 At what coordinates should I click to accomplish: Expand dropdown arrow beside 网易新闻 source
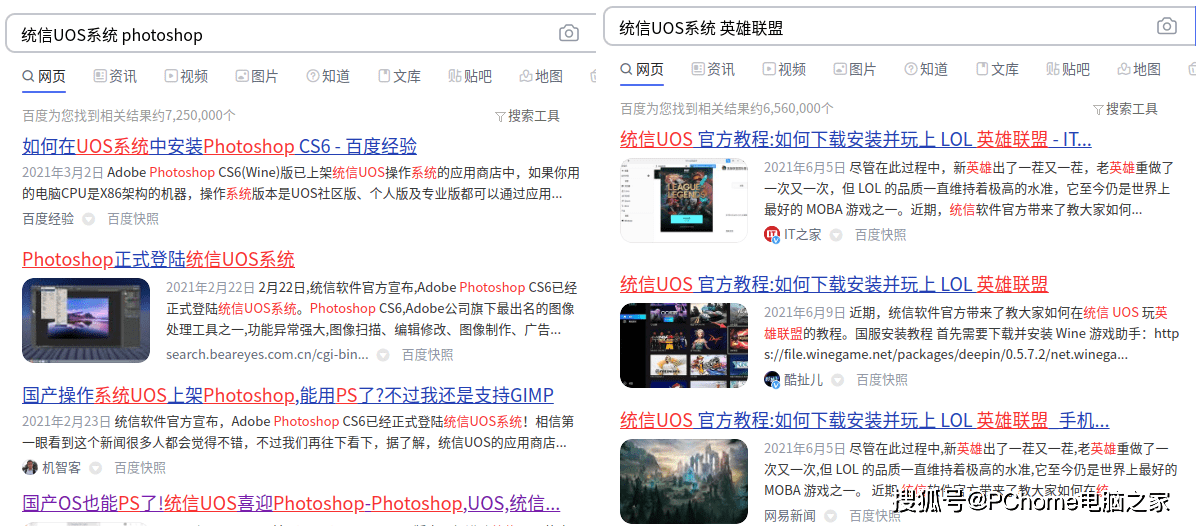(x=831, y=516)
